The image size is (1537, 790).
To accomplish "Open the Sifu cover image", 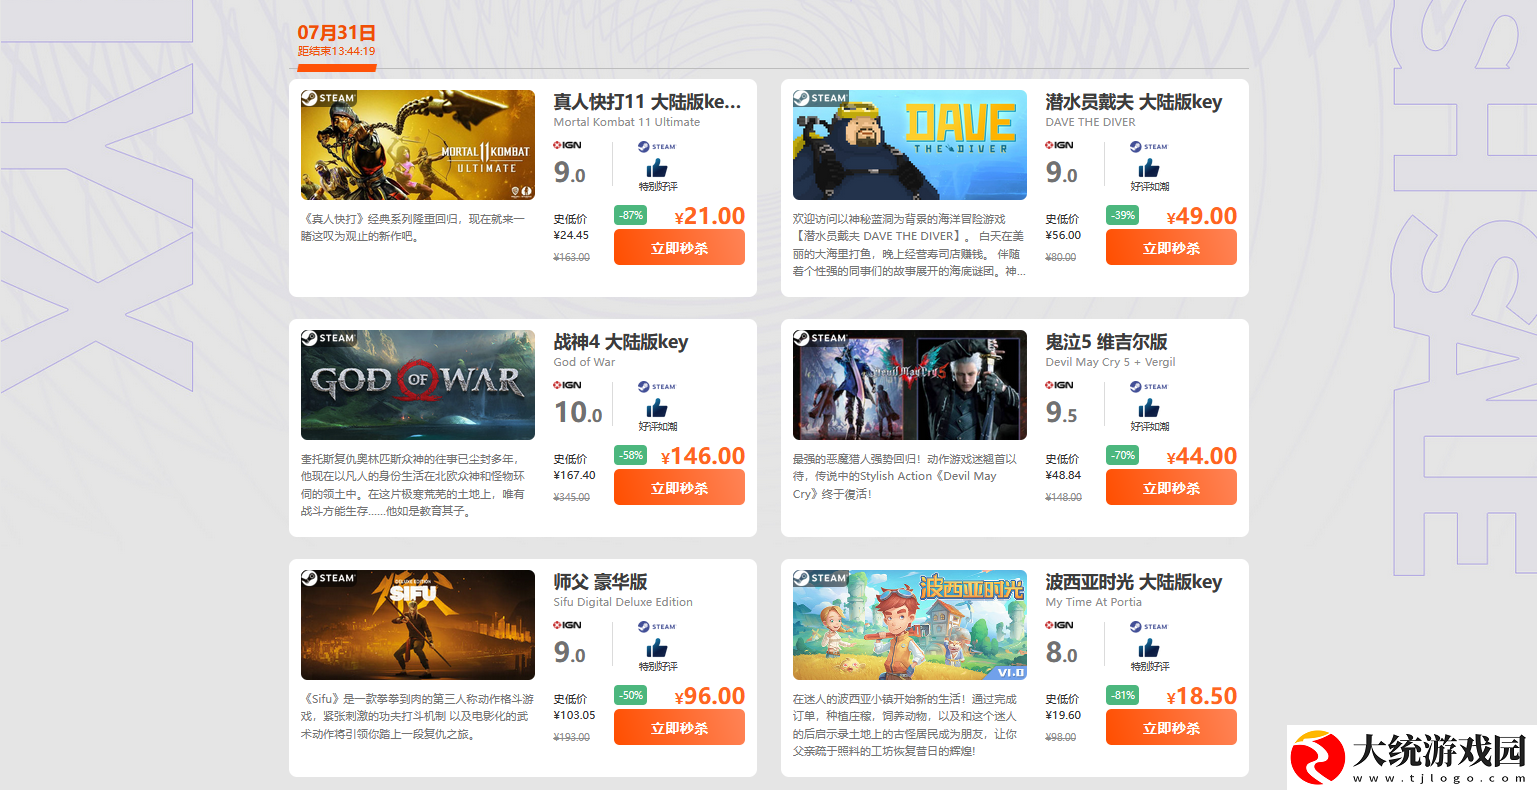I will click(418, 625).
